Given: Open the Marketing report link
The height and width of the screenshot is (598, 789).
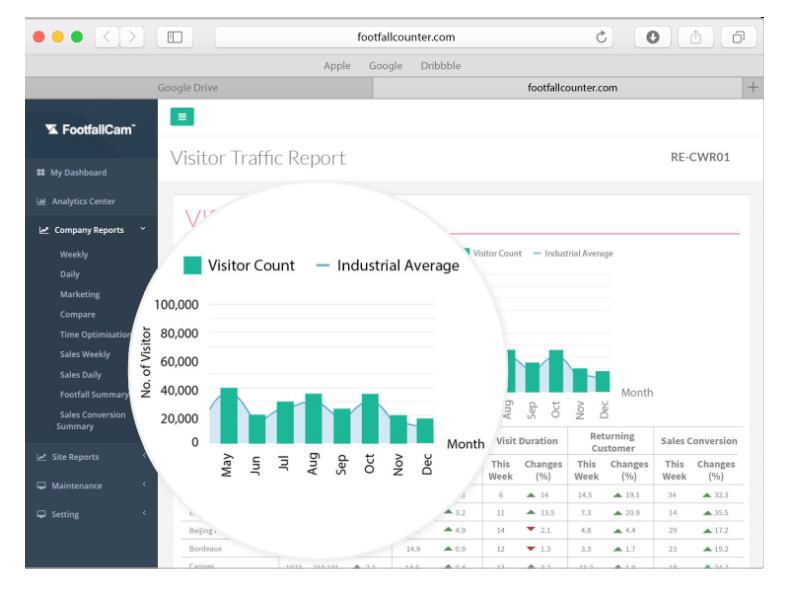Looking at the screenshot, I should tap(80, 295).
